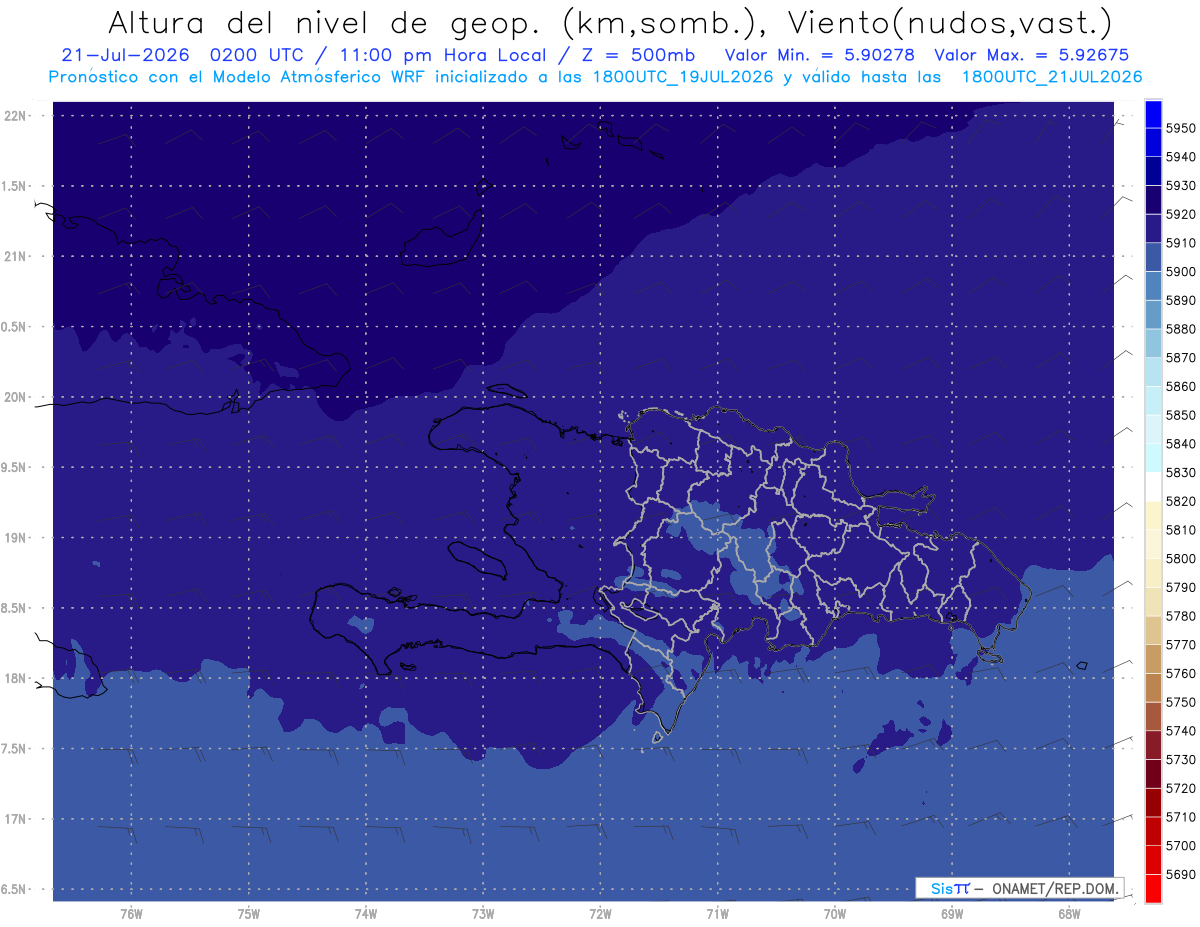Click the '1800UTC_21JUL2026' valid-until time
This screenshot has height=927, width=1200.
click(1052, 77)
